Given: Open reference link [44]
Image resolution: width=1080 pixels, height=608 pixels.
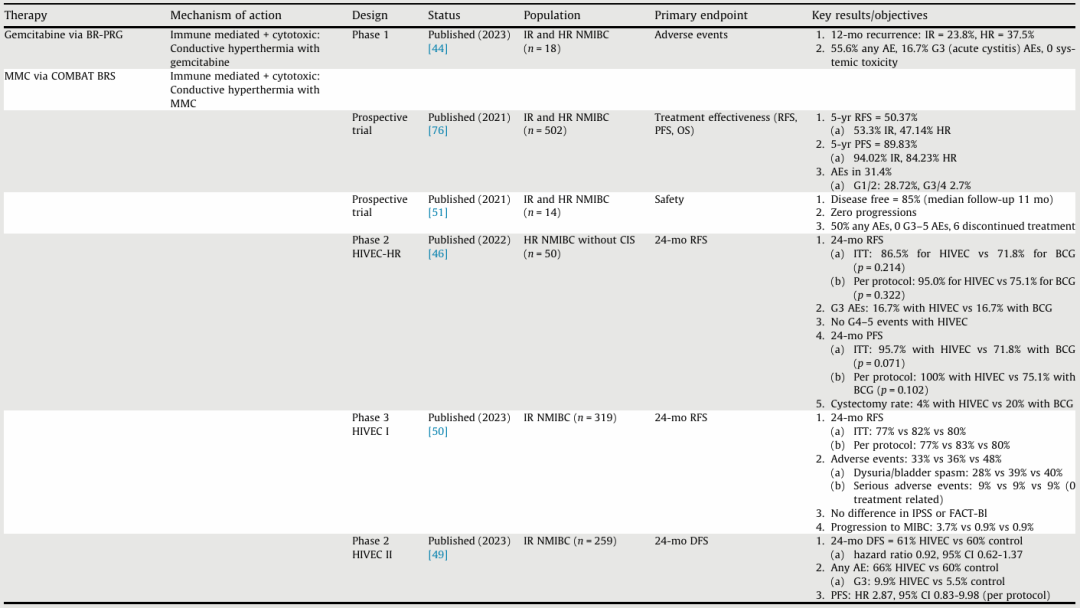Looking at the screenshot, I should (x=437, y=48).
